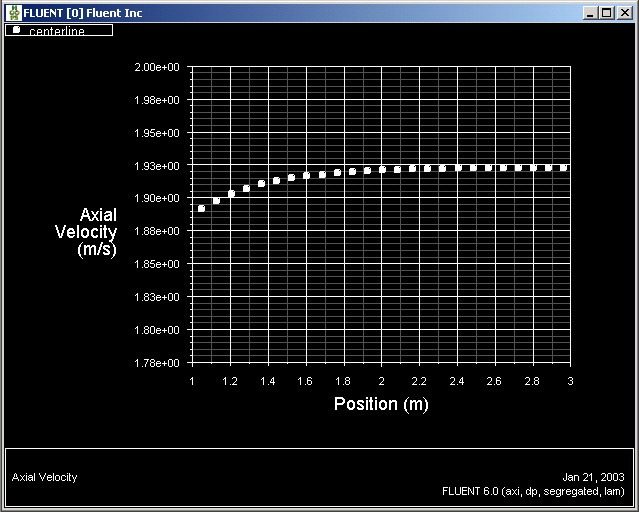
Task: Click the 1.83e+00 y-axis label
Action: tap(157, 297)
